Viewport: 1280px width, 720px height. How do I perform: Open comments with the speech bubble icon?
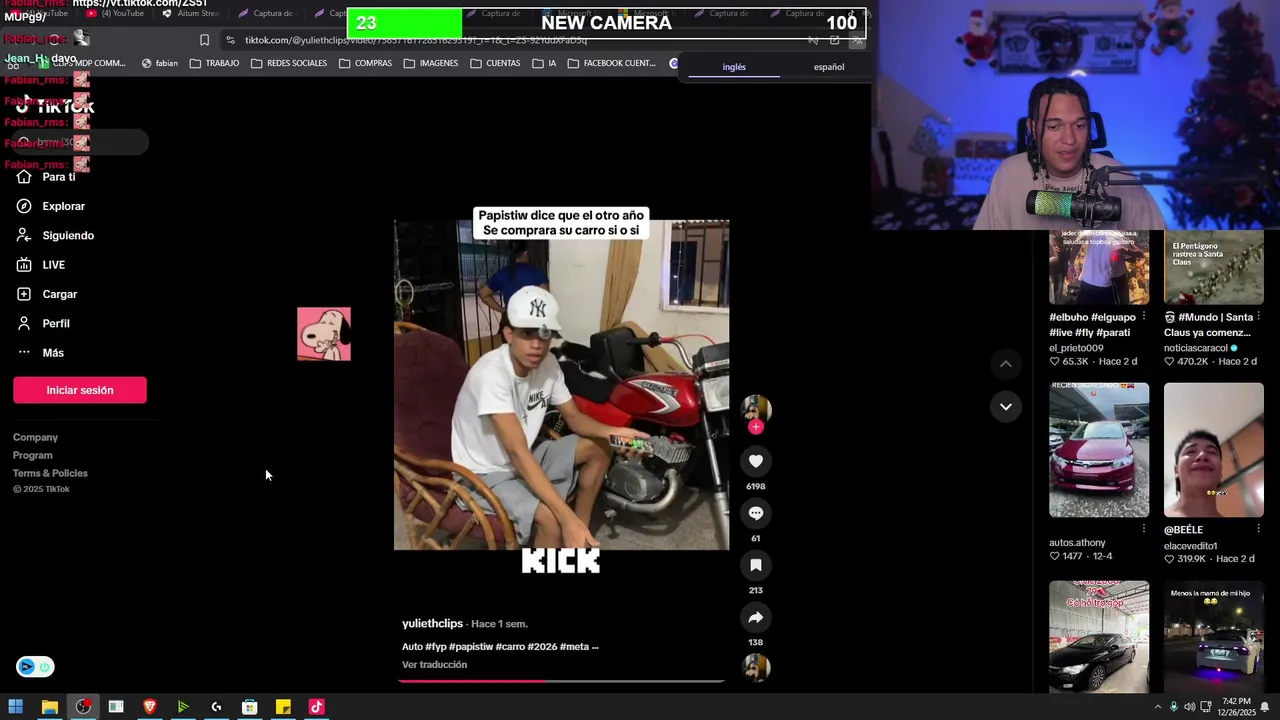(756, 513)
